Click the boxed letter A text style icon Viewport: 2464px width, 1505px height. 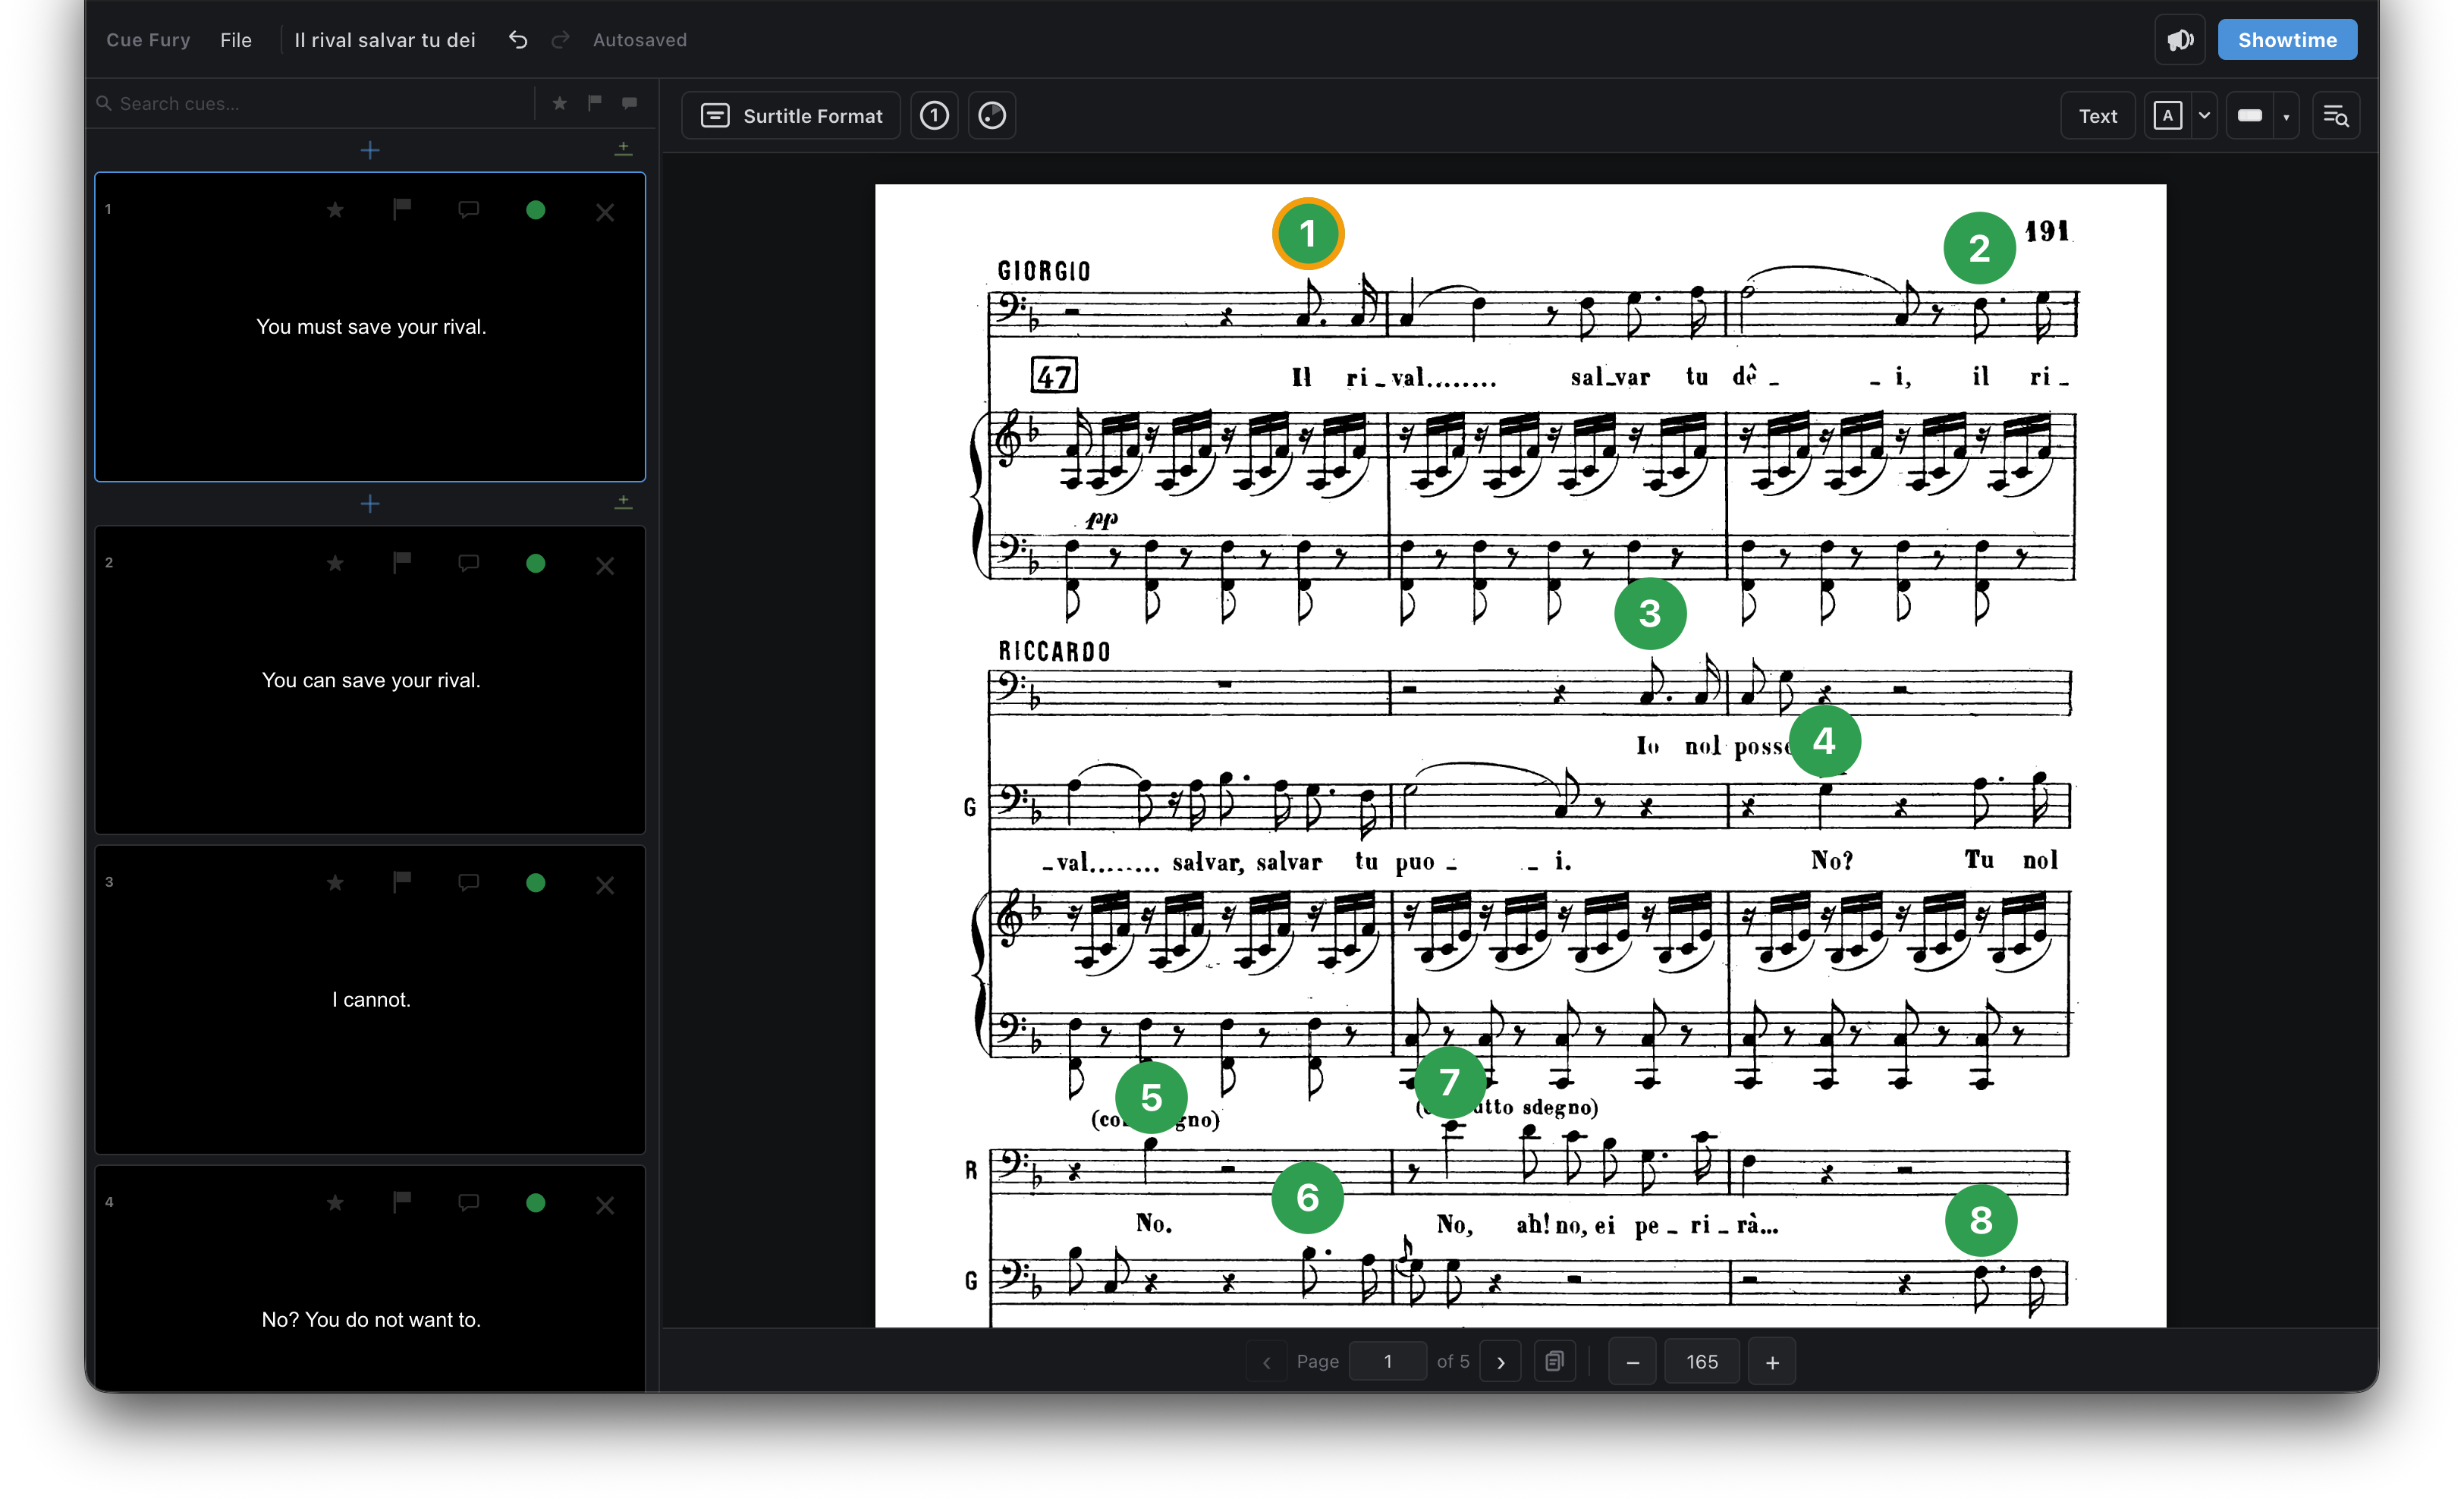click(x=2167, y=116)
